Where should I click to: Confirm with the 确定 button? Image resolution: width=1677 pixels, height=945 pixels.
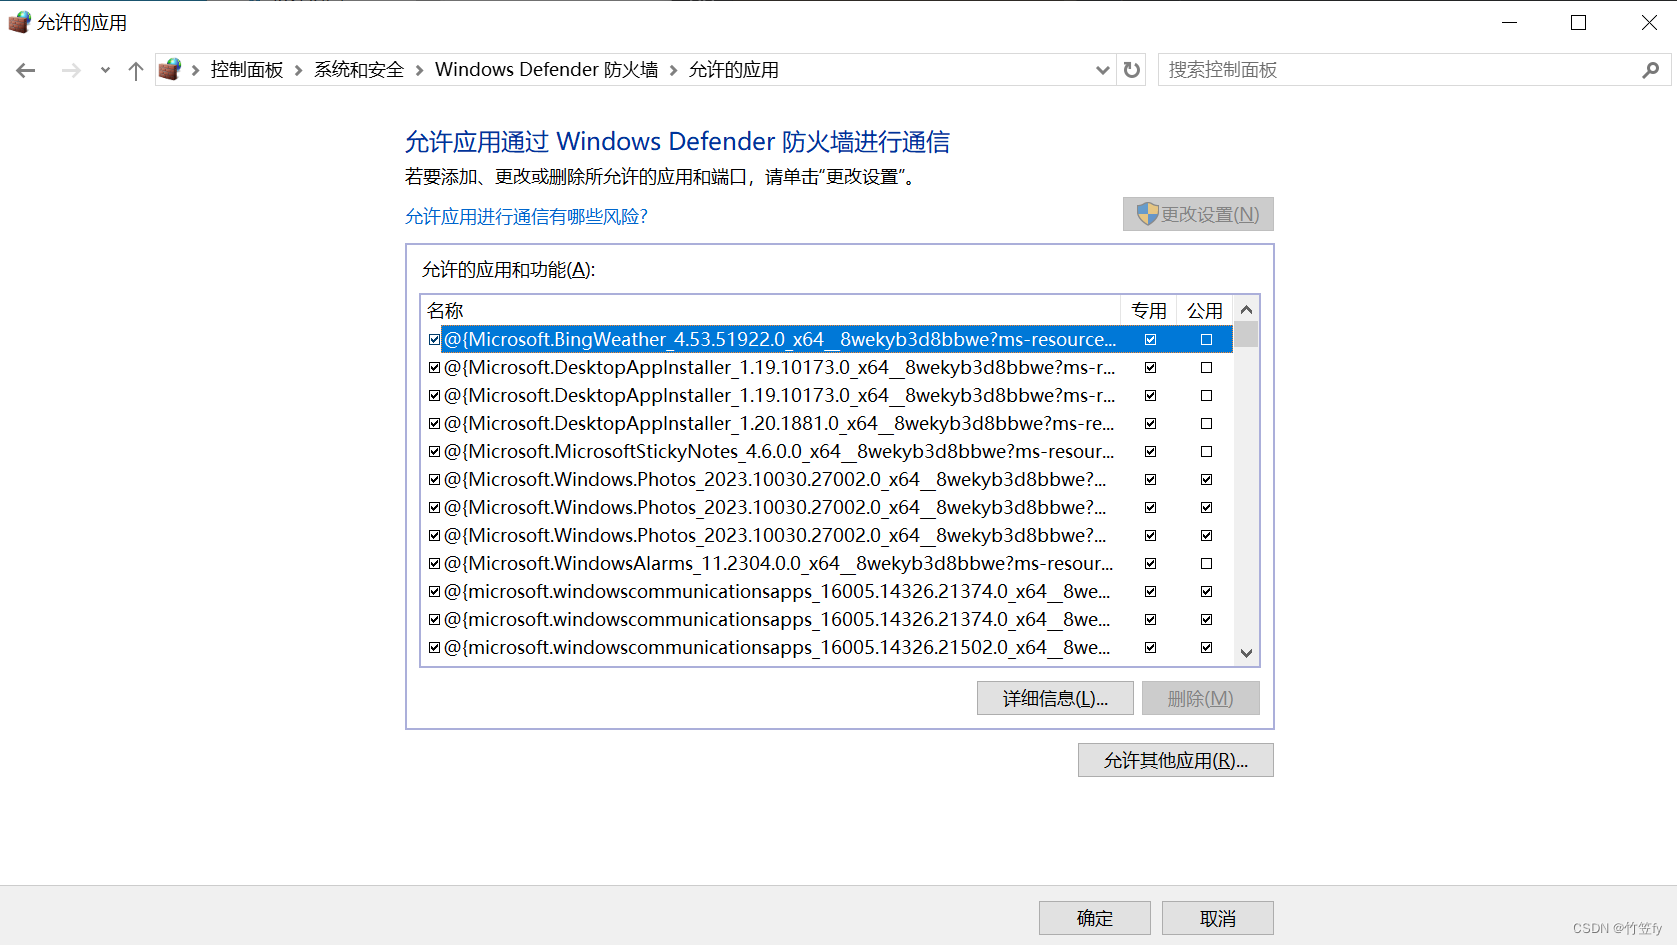(1095, 918)
